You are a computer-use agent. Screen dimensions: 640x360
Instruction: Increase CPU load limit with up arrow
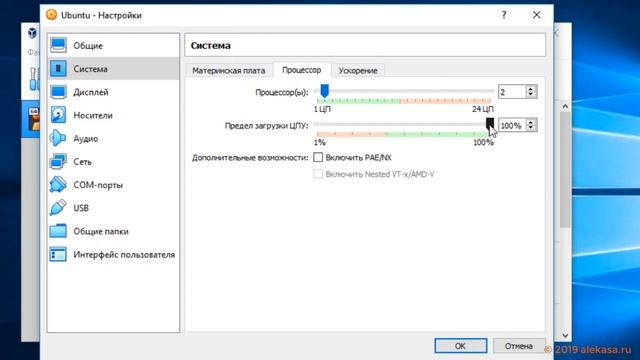(531, 122)
